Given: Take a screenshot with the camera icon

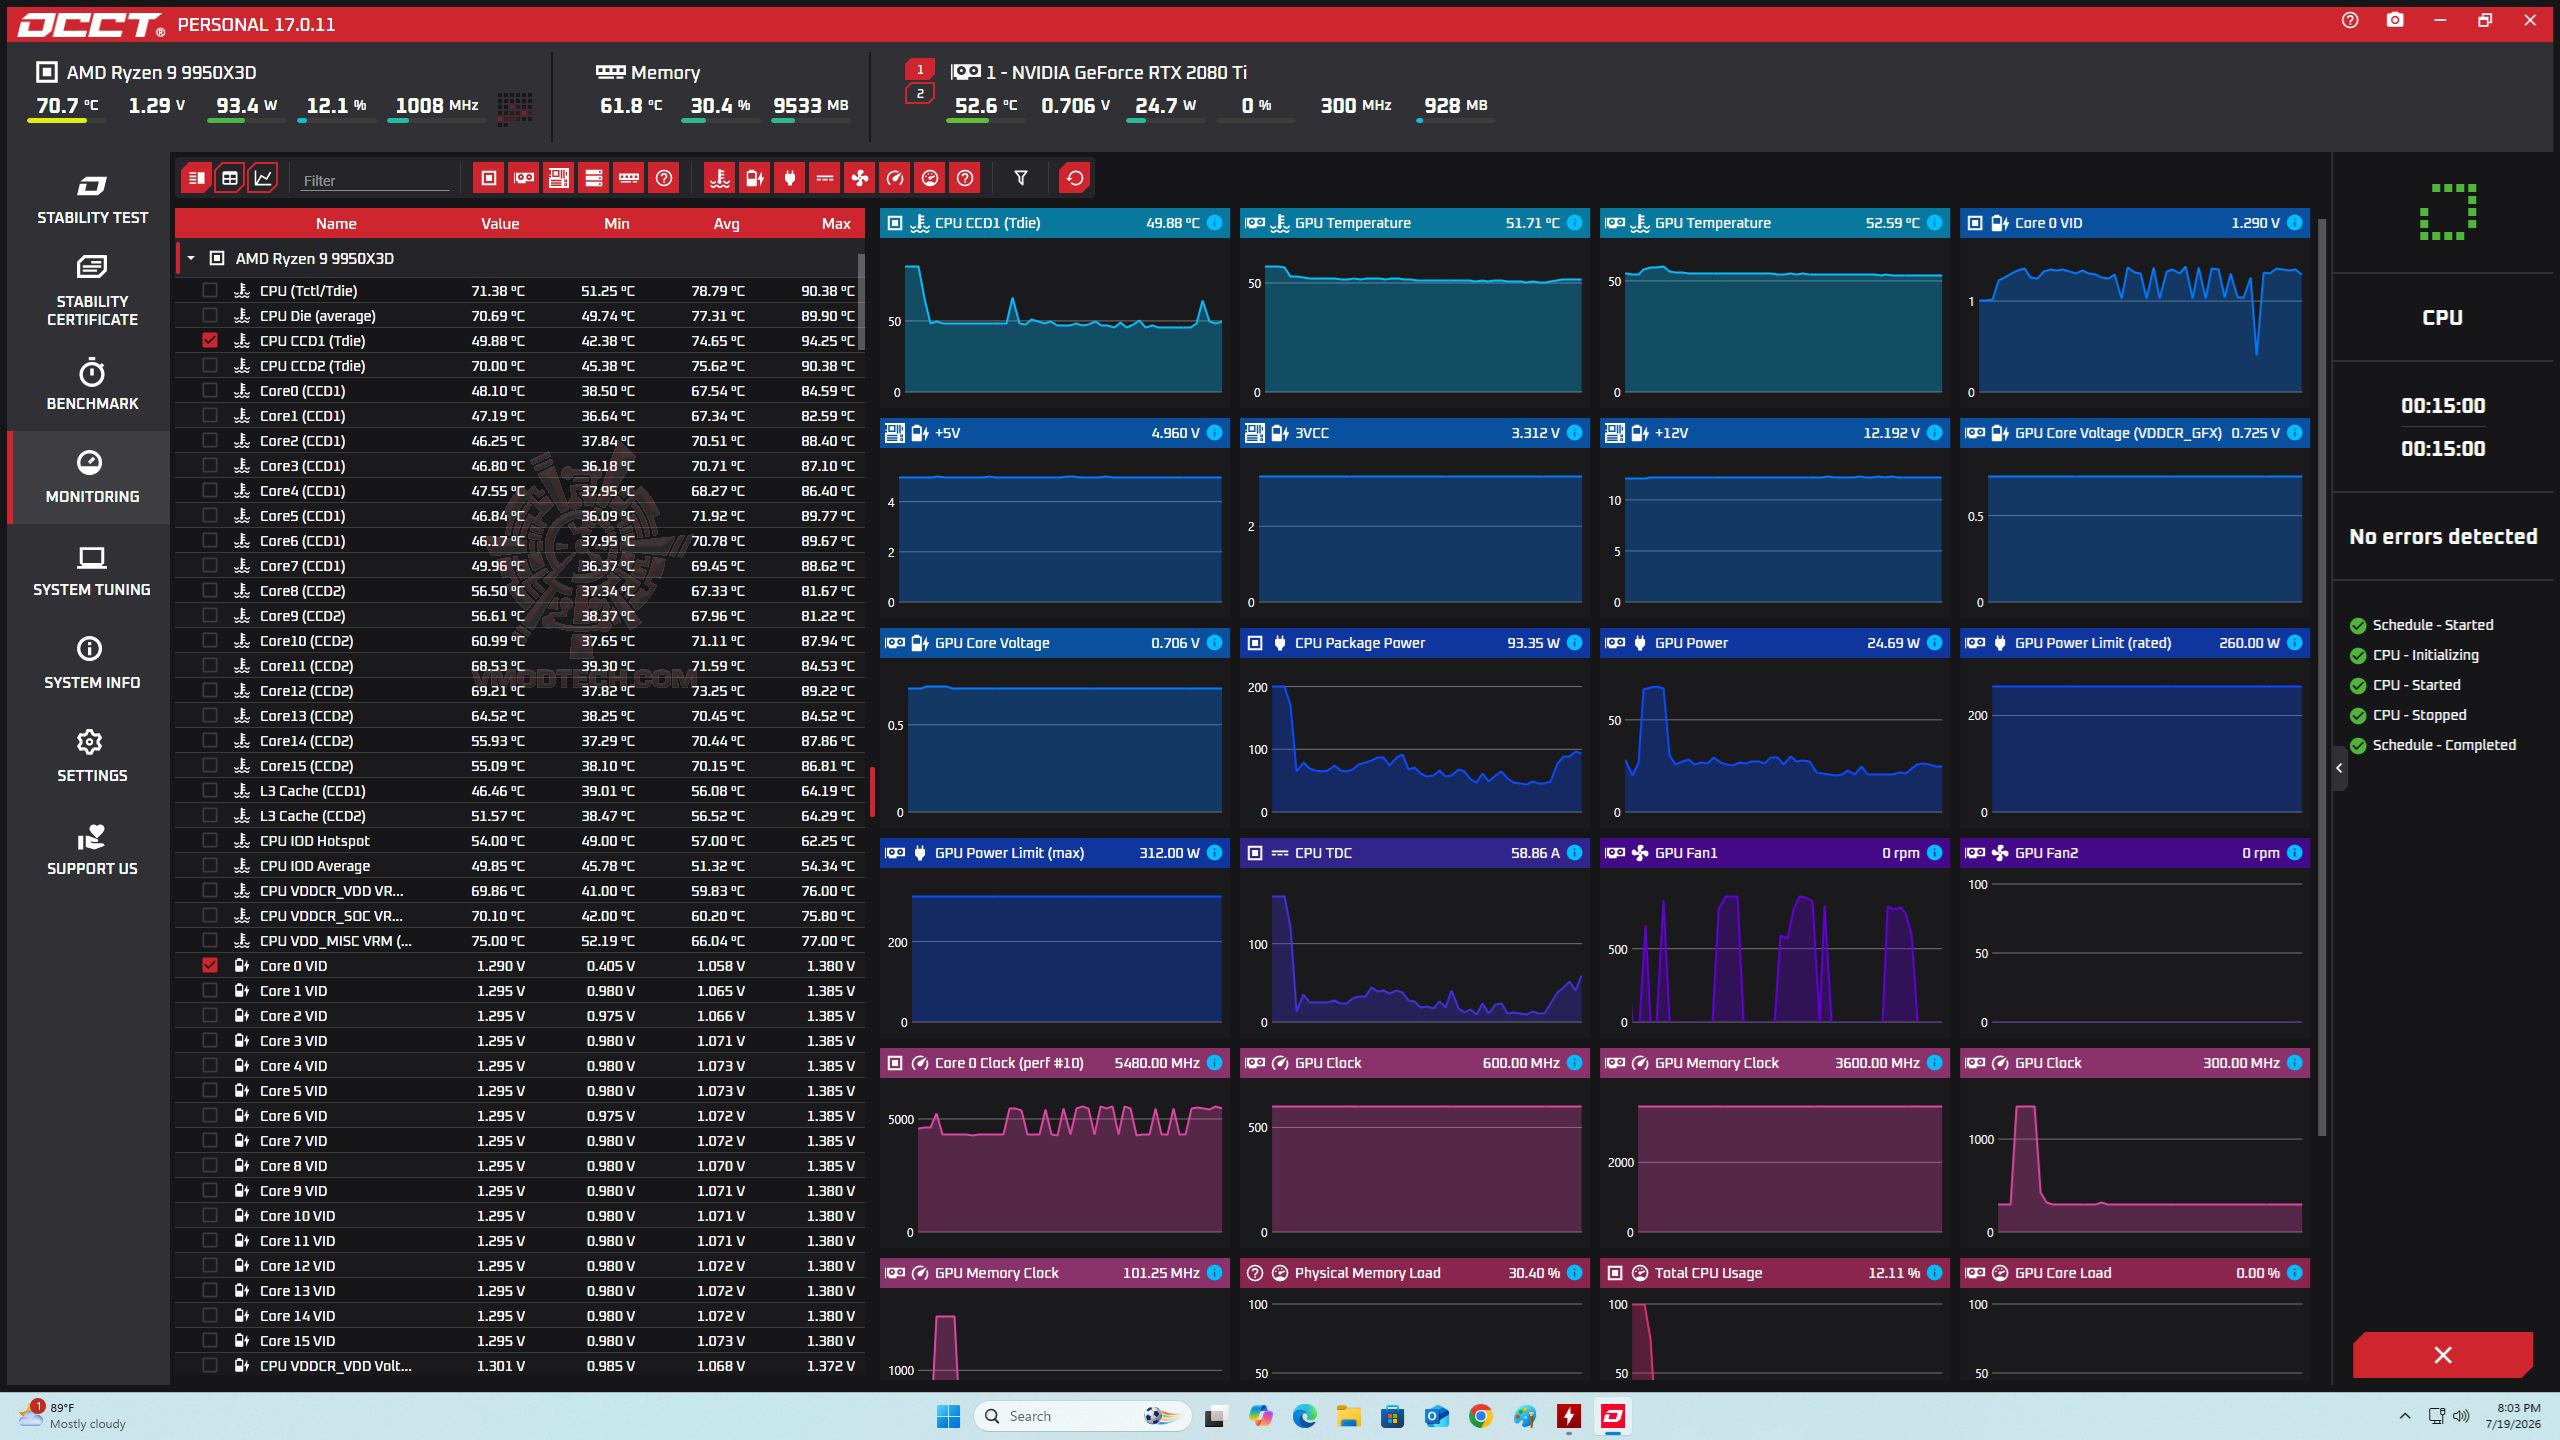Looking at the screenshot, I should [x=2395, y=21].
